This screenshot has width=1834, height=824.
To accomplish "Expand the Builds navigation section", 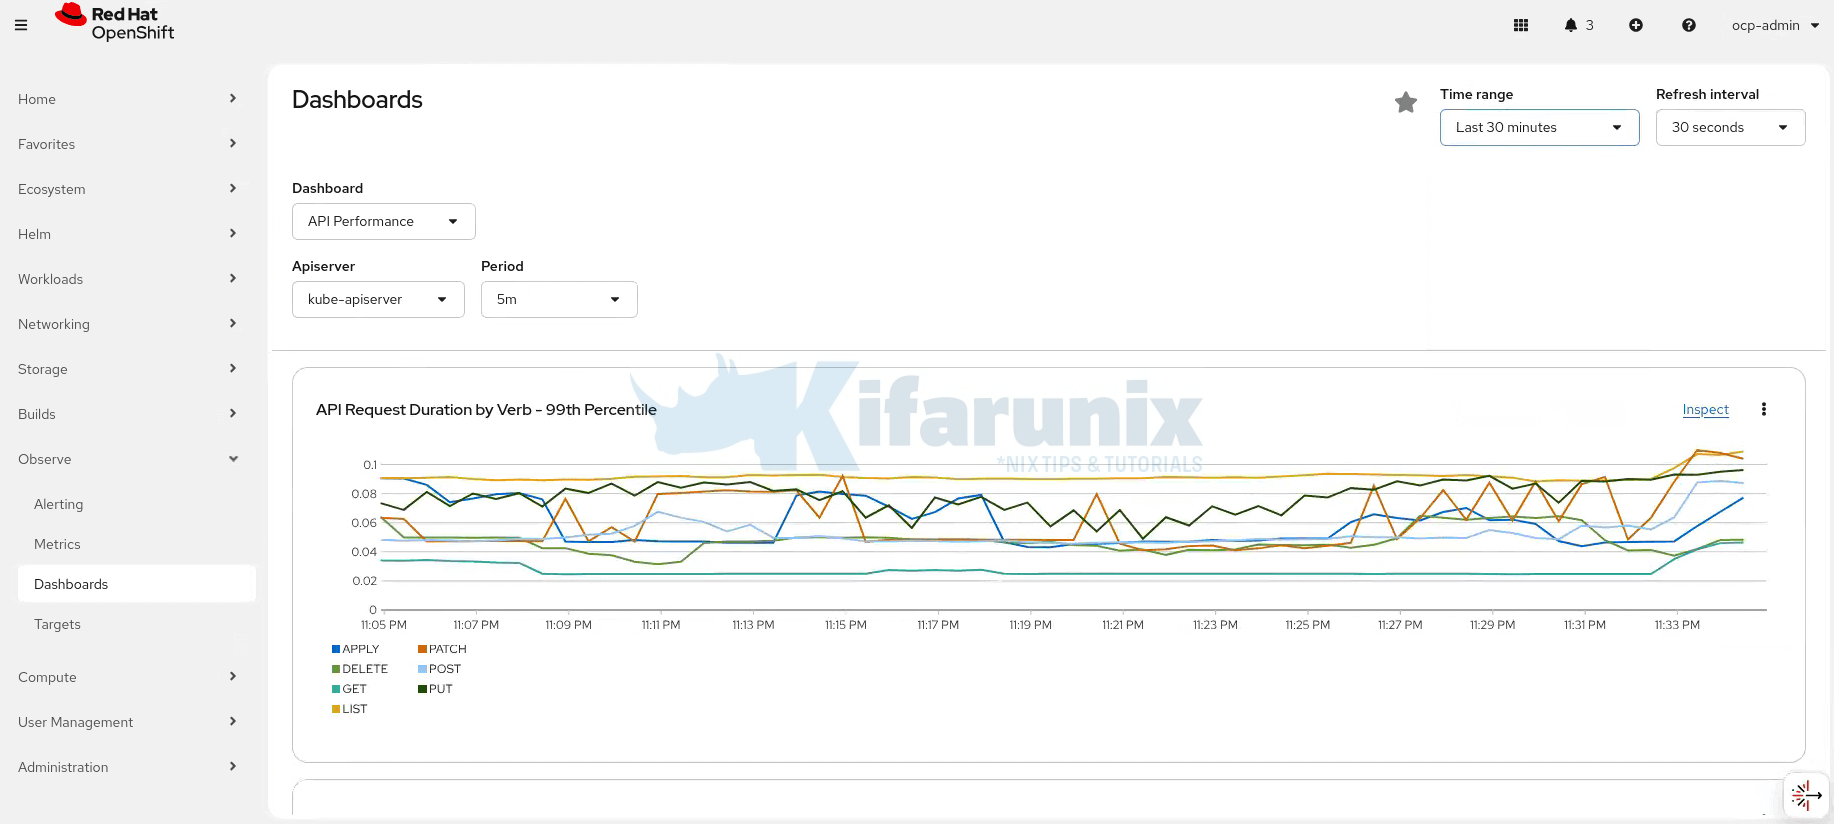I will (x=128, y=414).
